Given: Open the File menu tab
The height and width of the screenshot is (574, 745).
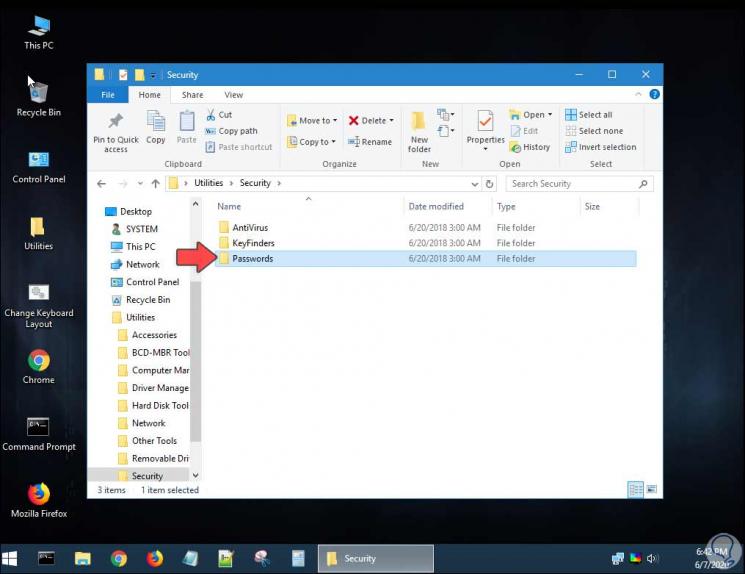Looking at the screenshot, I should [x=108, y=95].
